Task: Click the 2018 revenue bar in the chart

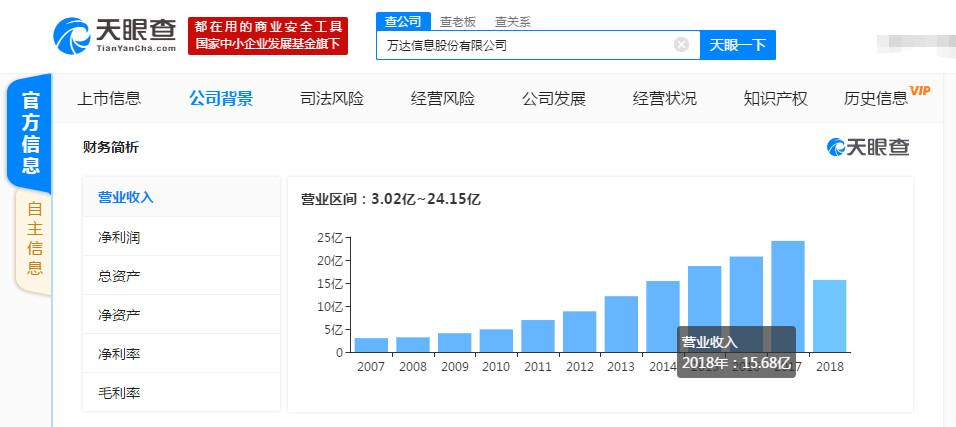Action: [x=829, y=316]
